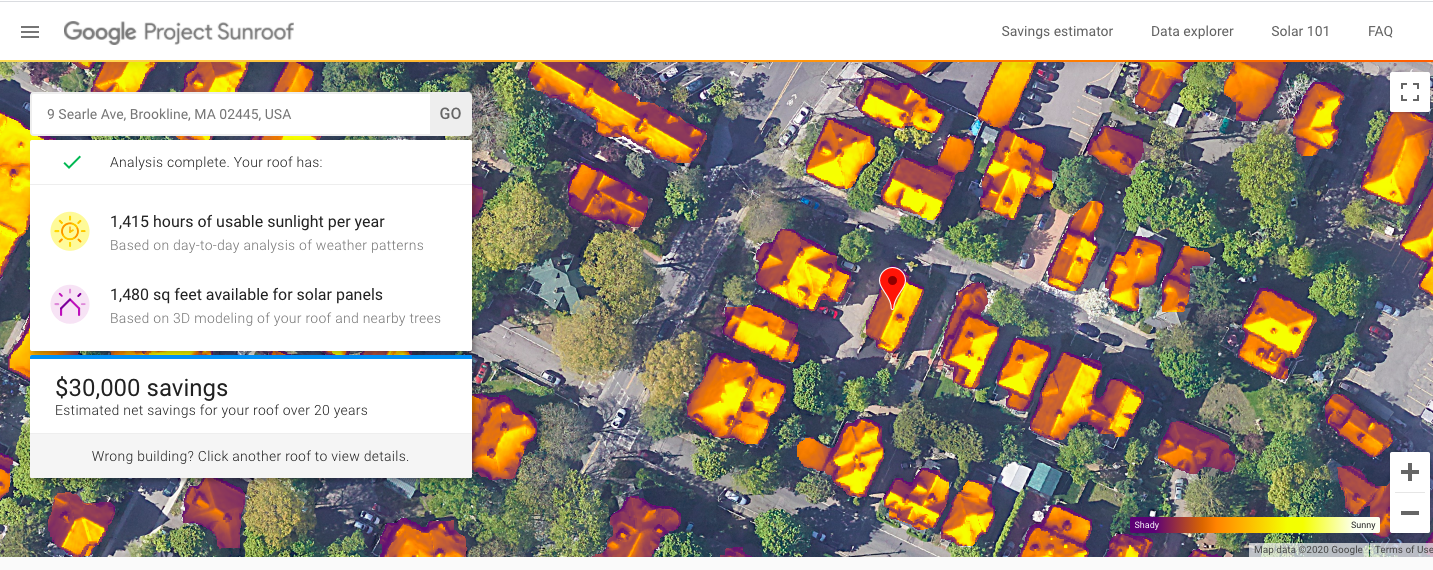
Task: Navigate to the FAQ page
Action: [x=1380, y=32]
